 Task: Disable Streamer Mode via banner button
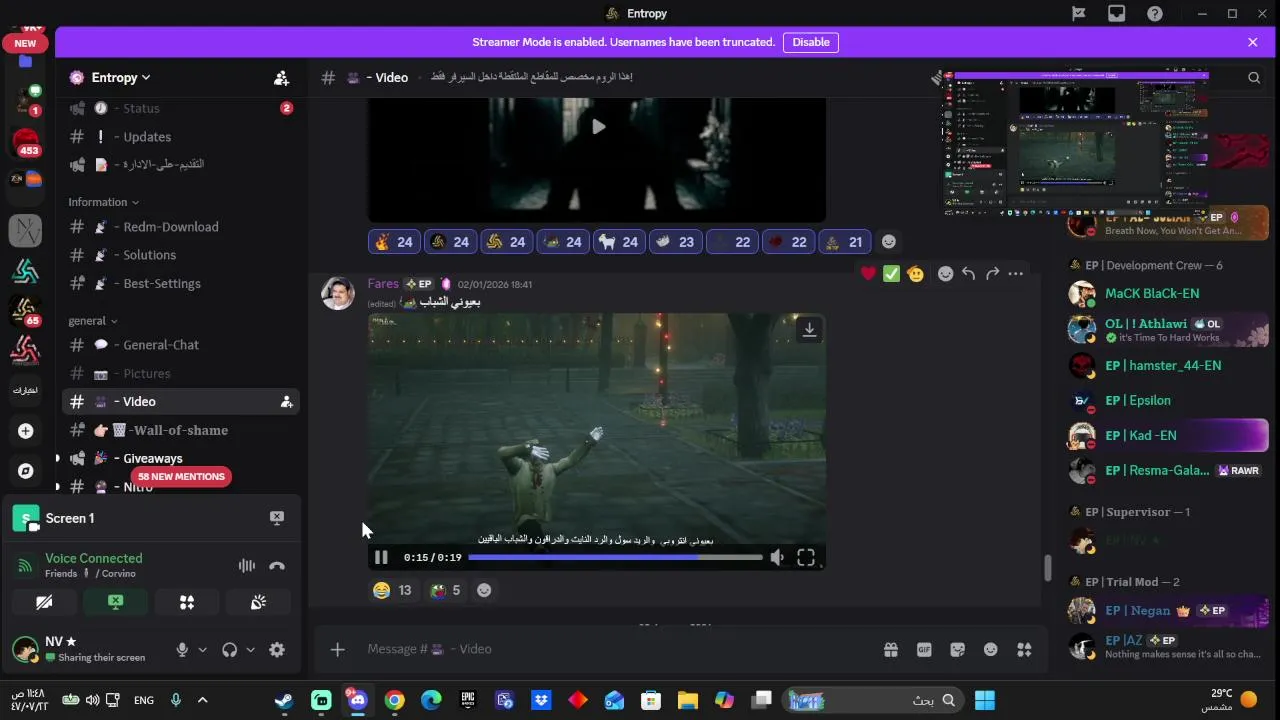[811, 42]
